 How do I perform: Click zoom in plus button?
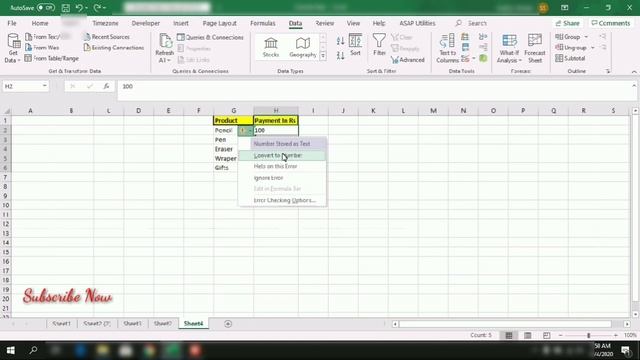[x=616, y=335]
